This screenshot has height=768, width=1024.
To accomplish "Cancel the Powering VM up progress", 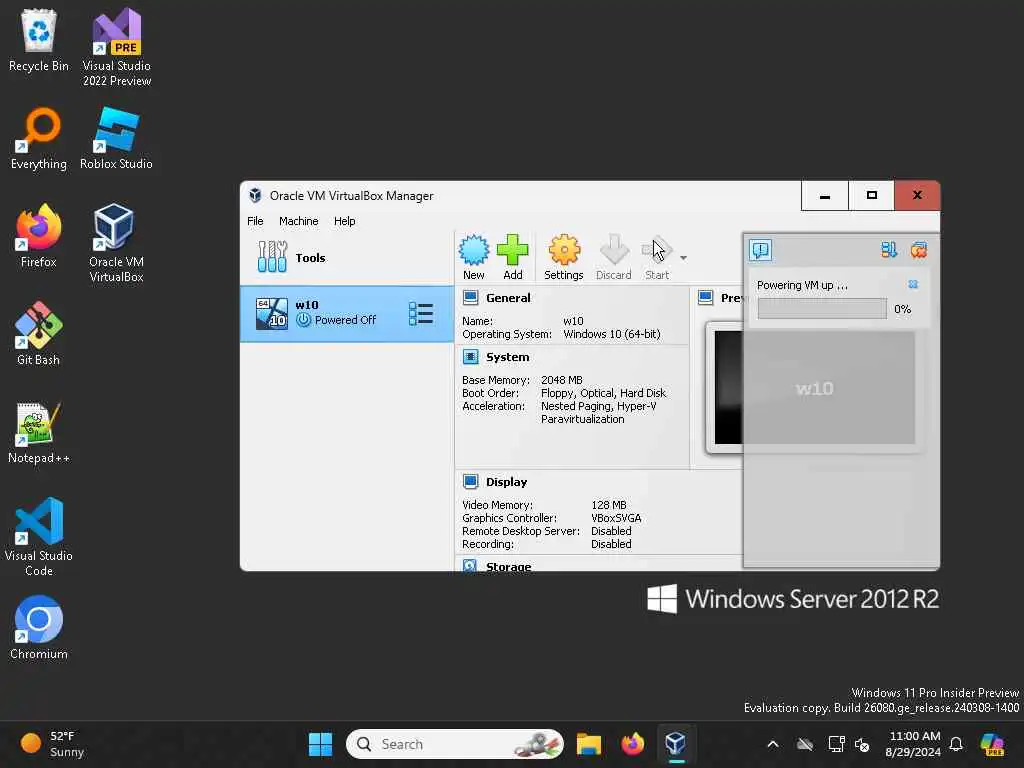I will click(913, 284).
